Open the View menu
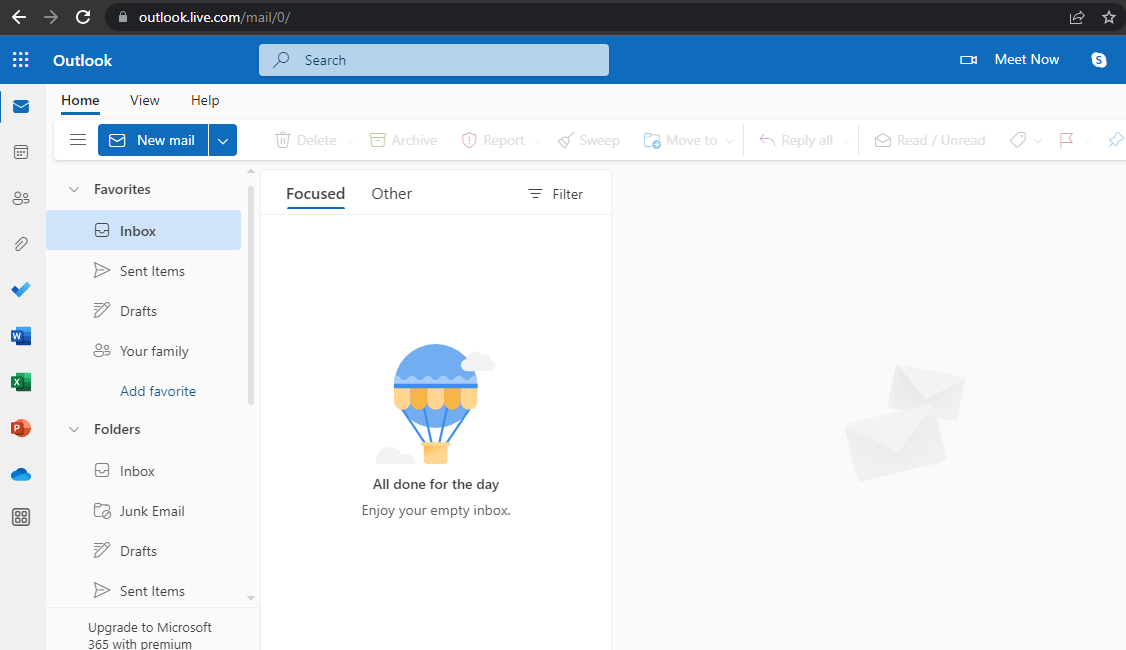Image resolution: width=1126 pixels, height=650 pixels. coord(144,100)
